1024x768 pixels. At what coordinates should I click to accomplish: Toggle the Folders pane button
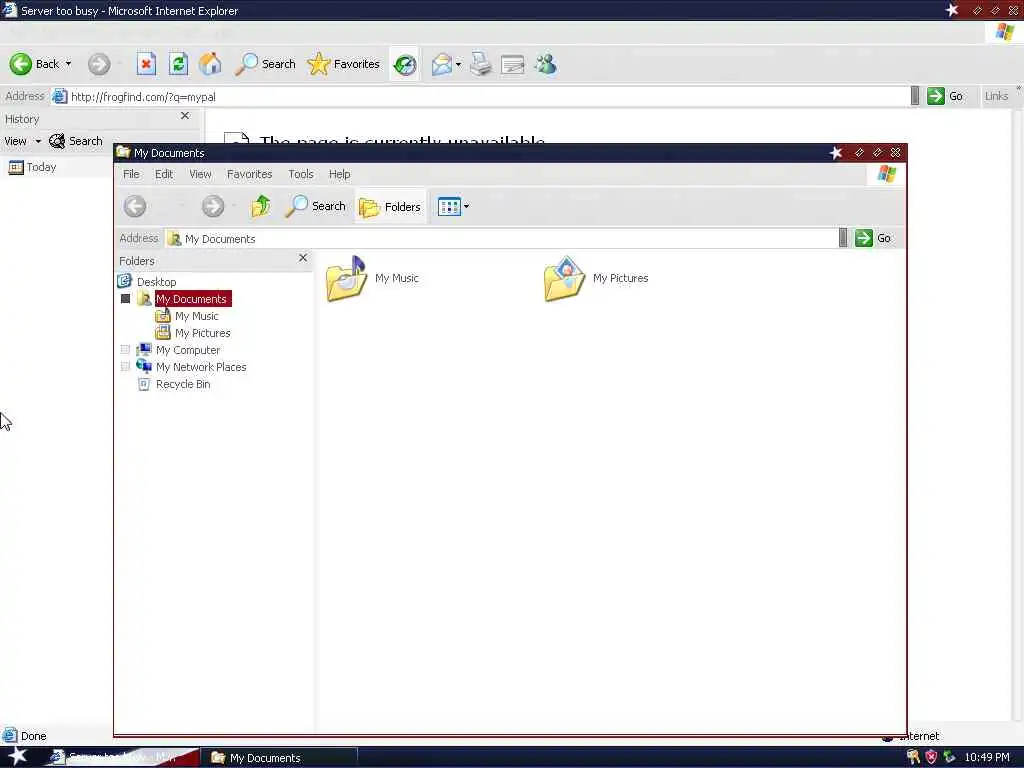(x=391, y=207)
